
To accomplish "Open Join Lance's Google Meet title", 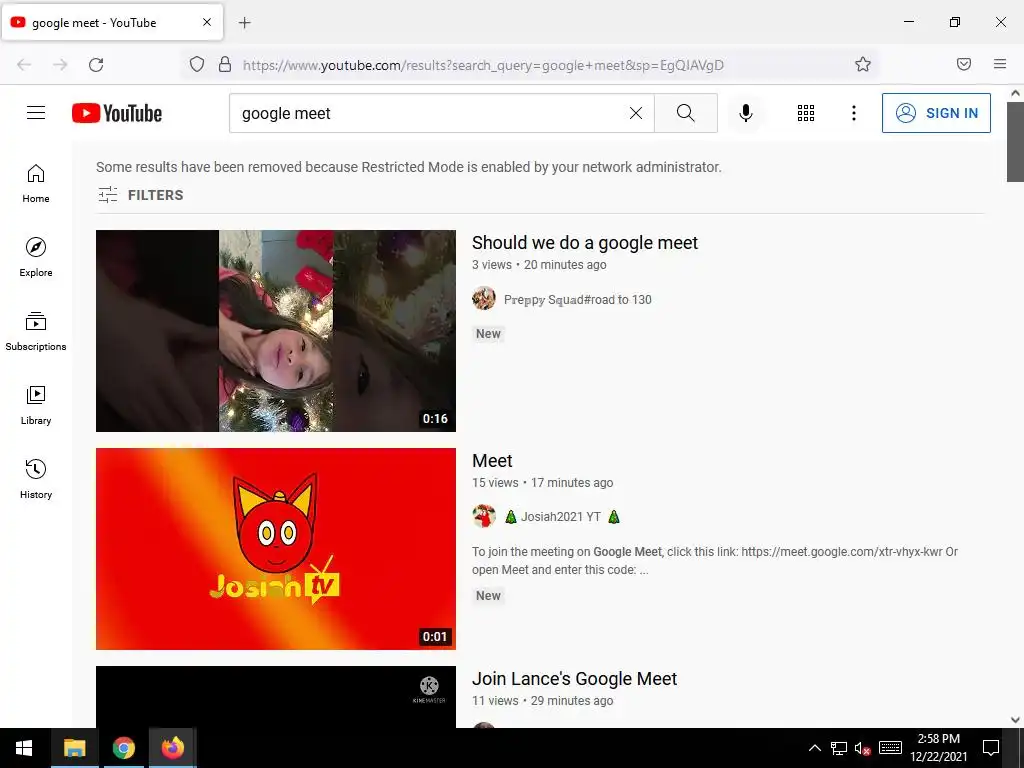I will click(x=574, y=679).
